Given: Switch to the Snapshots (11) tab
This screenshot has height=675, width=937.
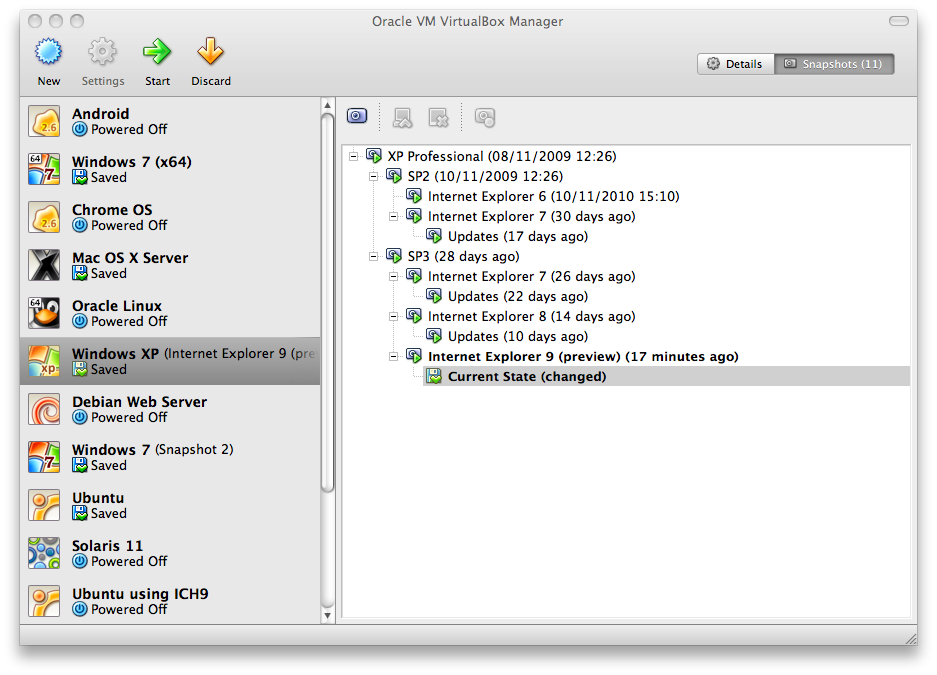Looking at the screenshot, I should 834,64.
